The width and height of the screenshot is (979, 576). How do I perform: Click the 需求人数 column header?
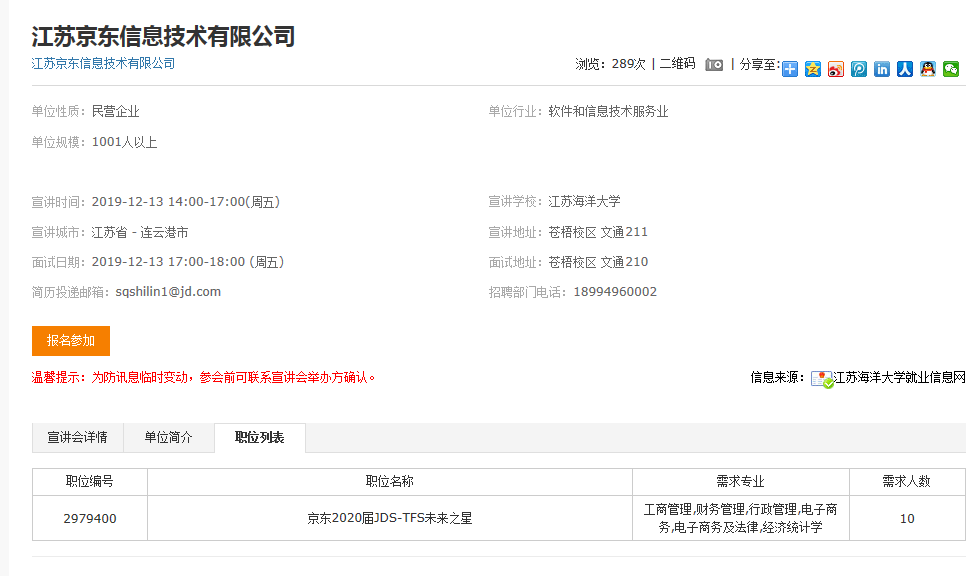pyautogui.click(x=907, y=482)
